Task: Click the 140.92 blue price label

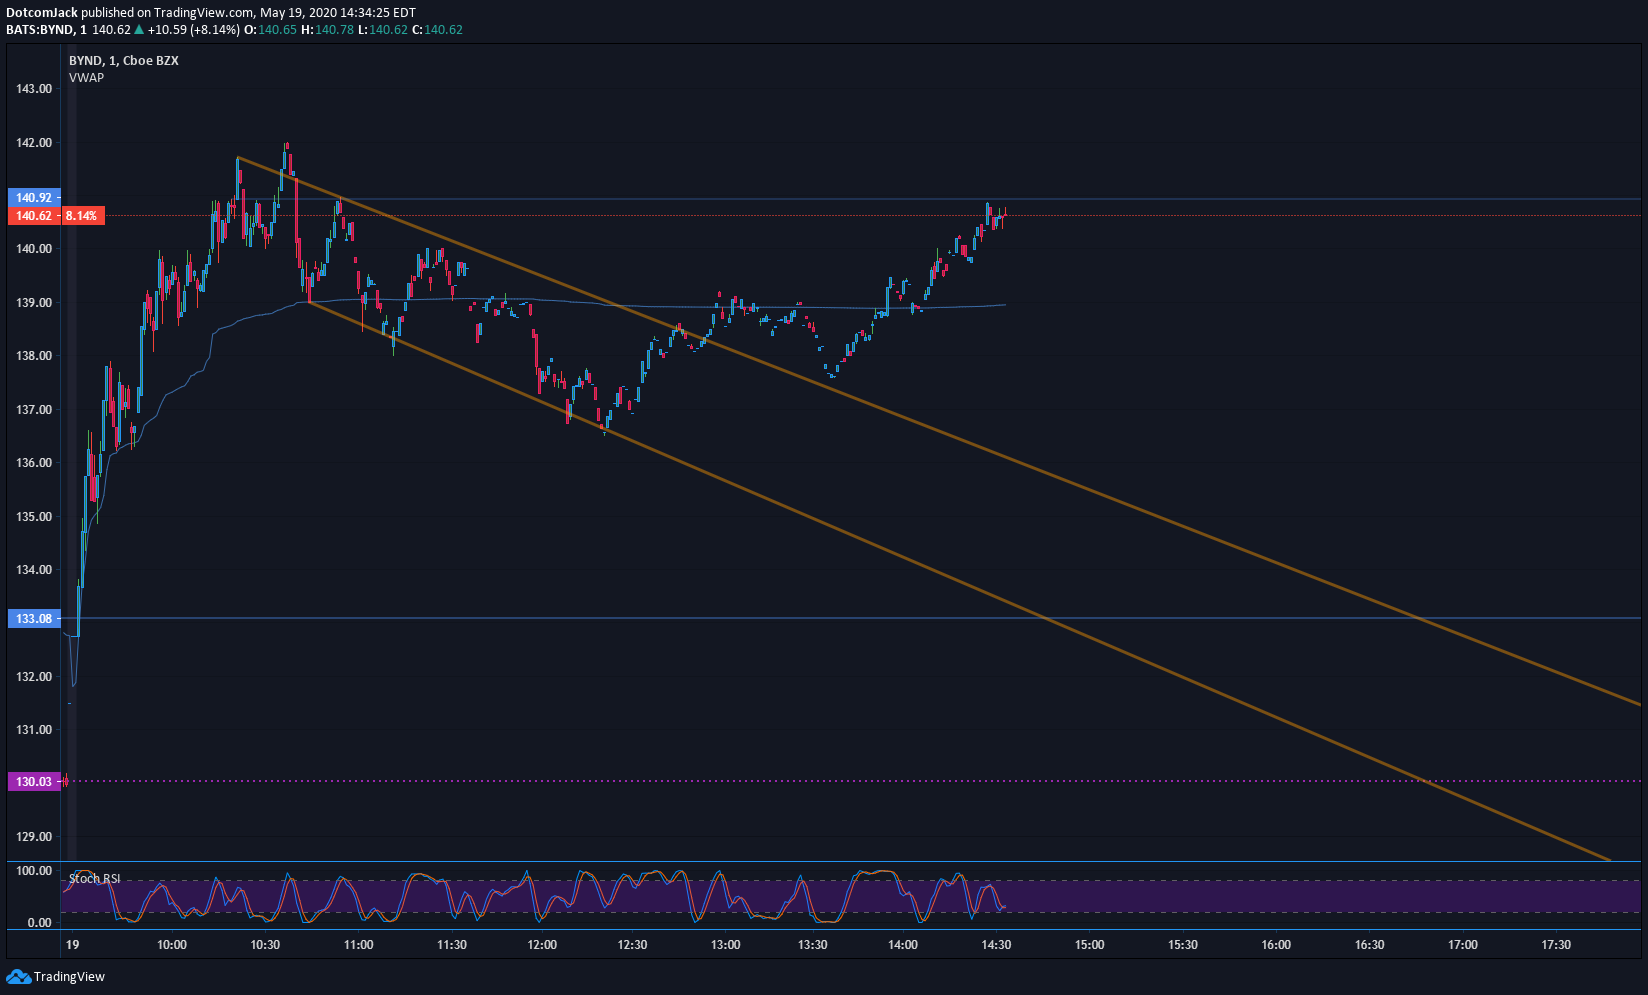Action: (x=34, y=198)
